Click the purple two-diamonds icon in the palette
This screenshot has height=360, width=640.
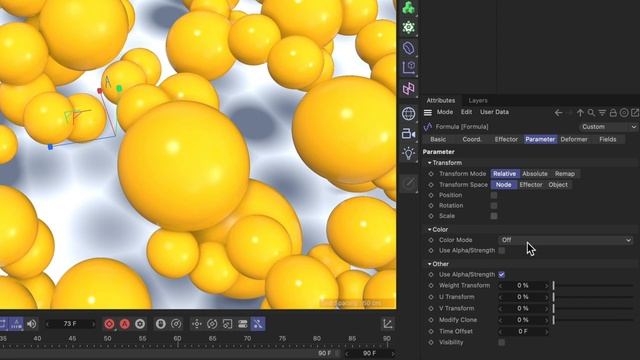(409, 88)
